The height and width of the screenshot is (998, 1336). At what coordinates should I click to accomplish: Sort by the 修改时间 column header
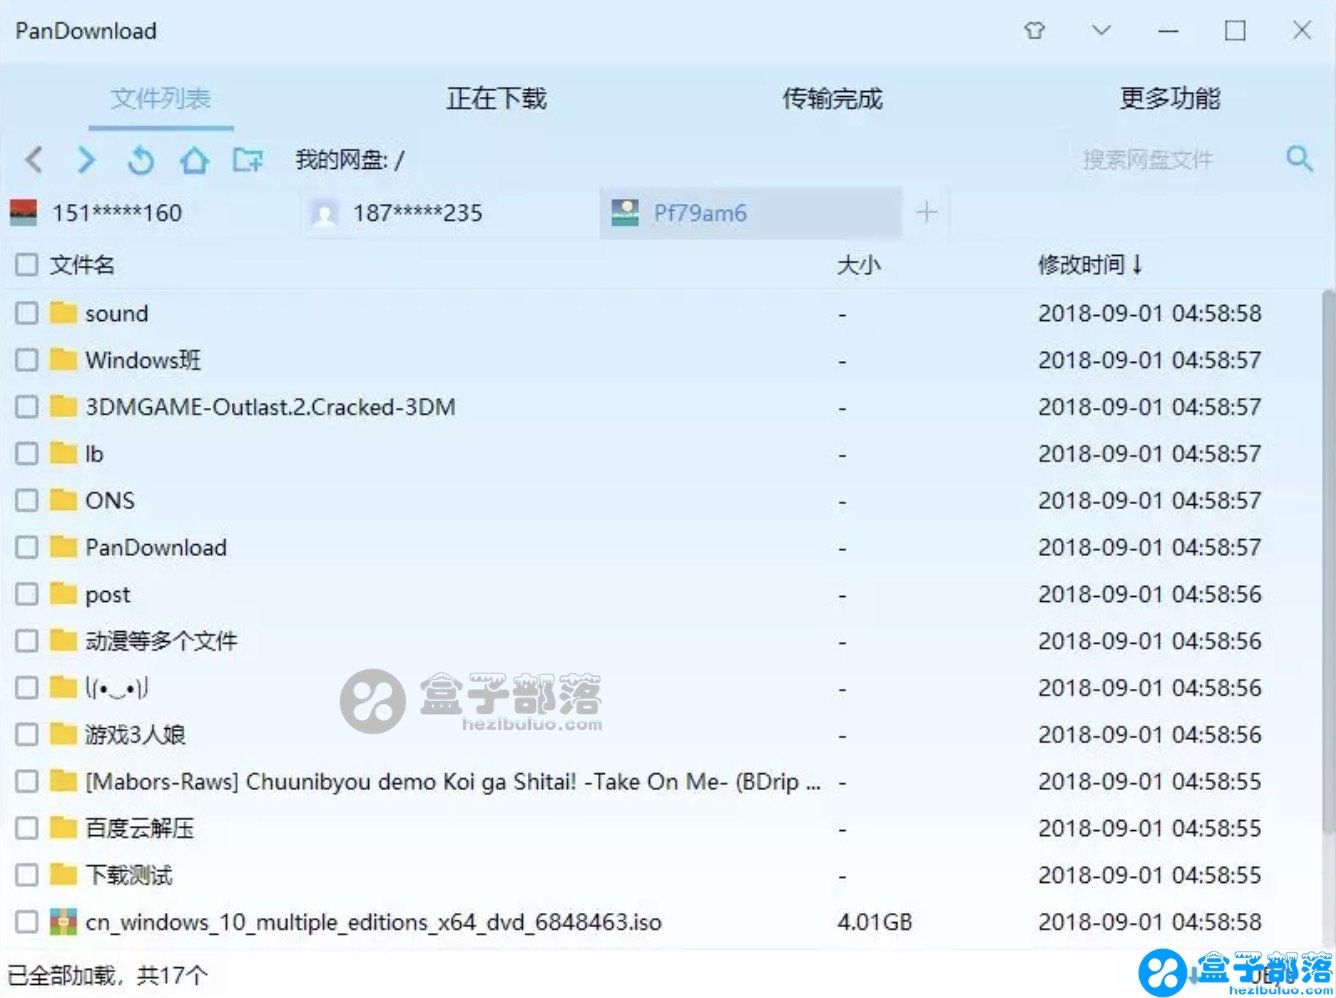1090,265
